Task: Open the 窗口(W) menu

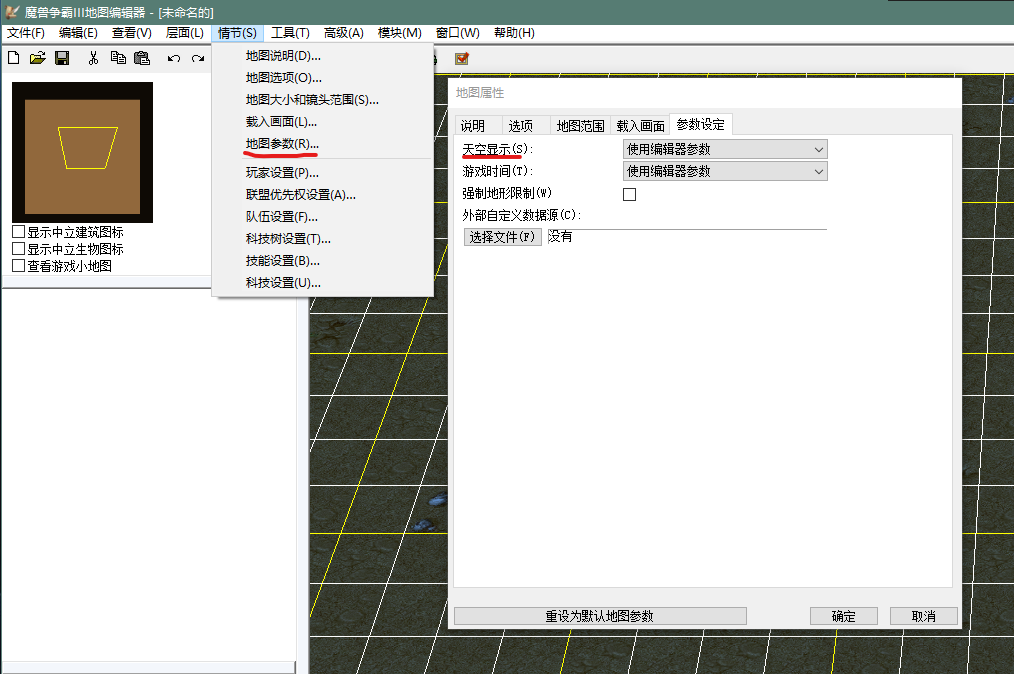Action: click(458, 33)
